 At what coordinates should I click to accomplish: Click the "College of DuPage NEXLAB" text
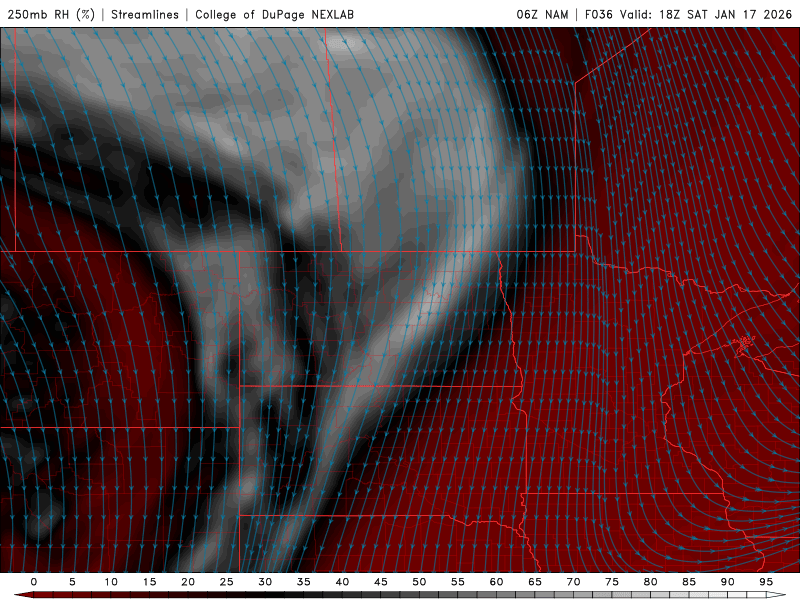(x=274, y=14)
